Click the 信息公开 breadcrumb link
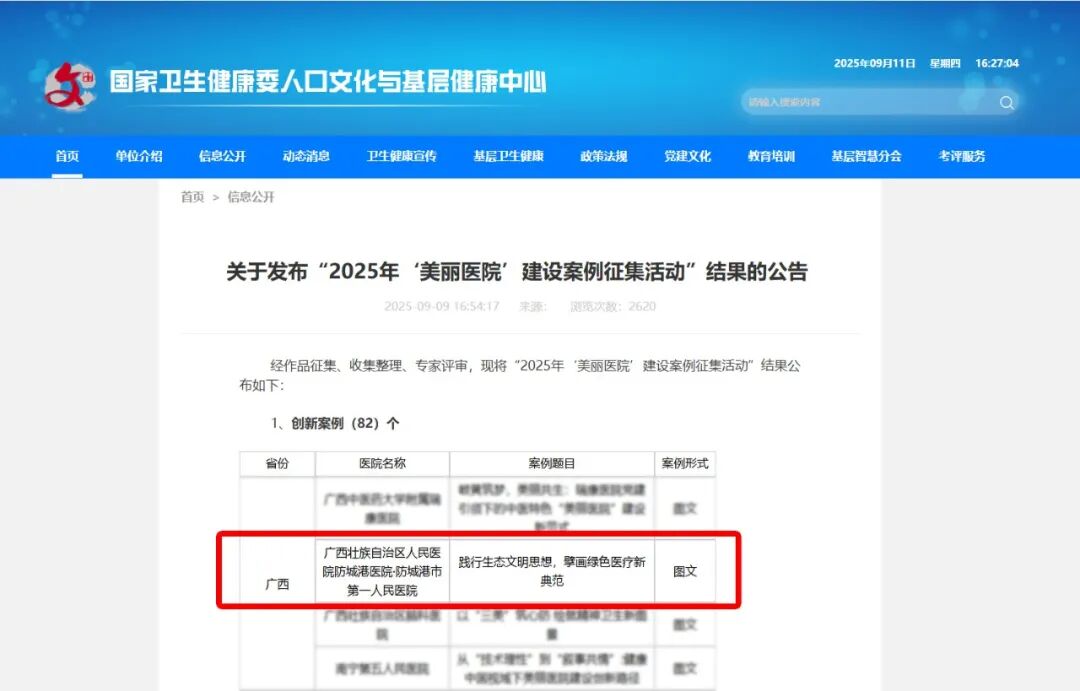1080x691 pixels. pos(251,197)
